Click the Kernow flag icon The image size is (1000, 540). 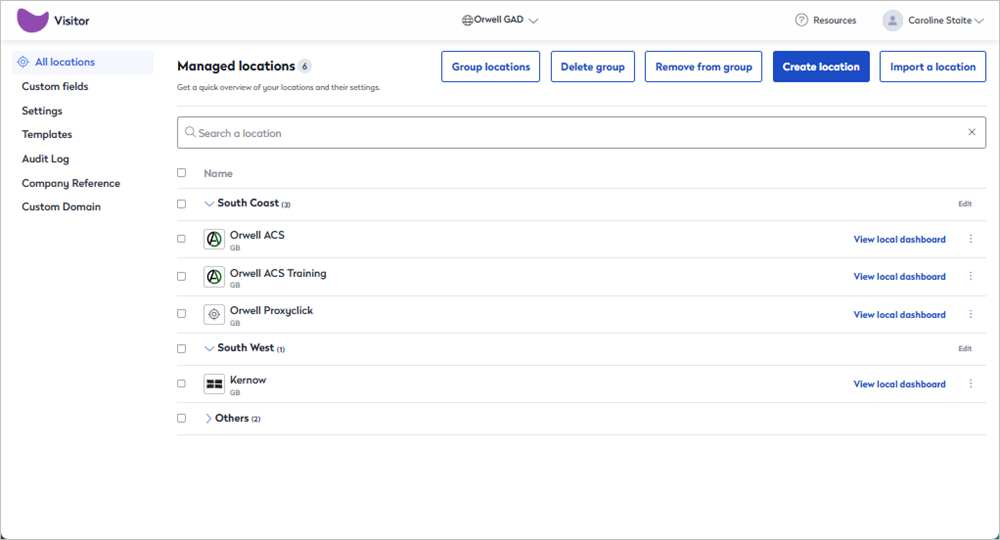(214, 384)
